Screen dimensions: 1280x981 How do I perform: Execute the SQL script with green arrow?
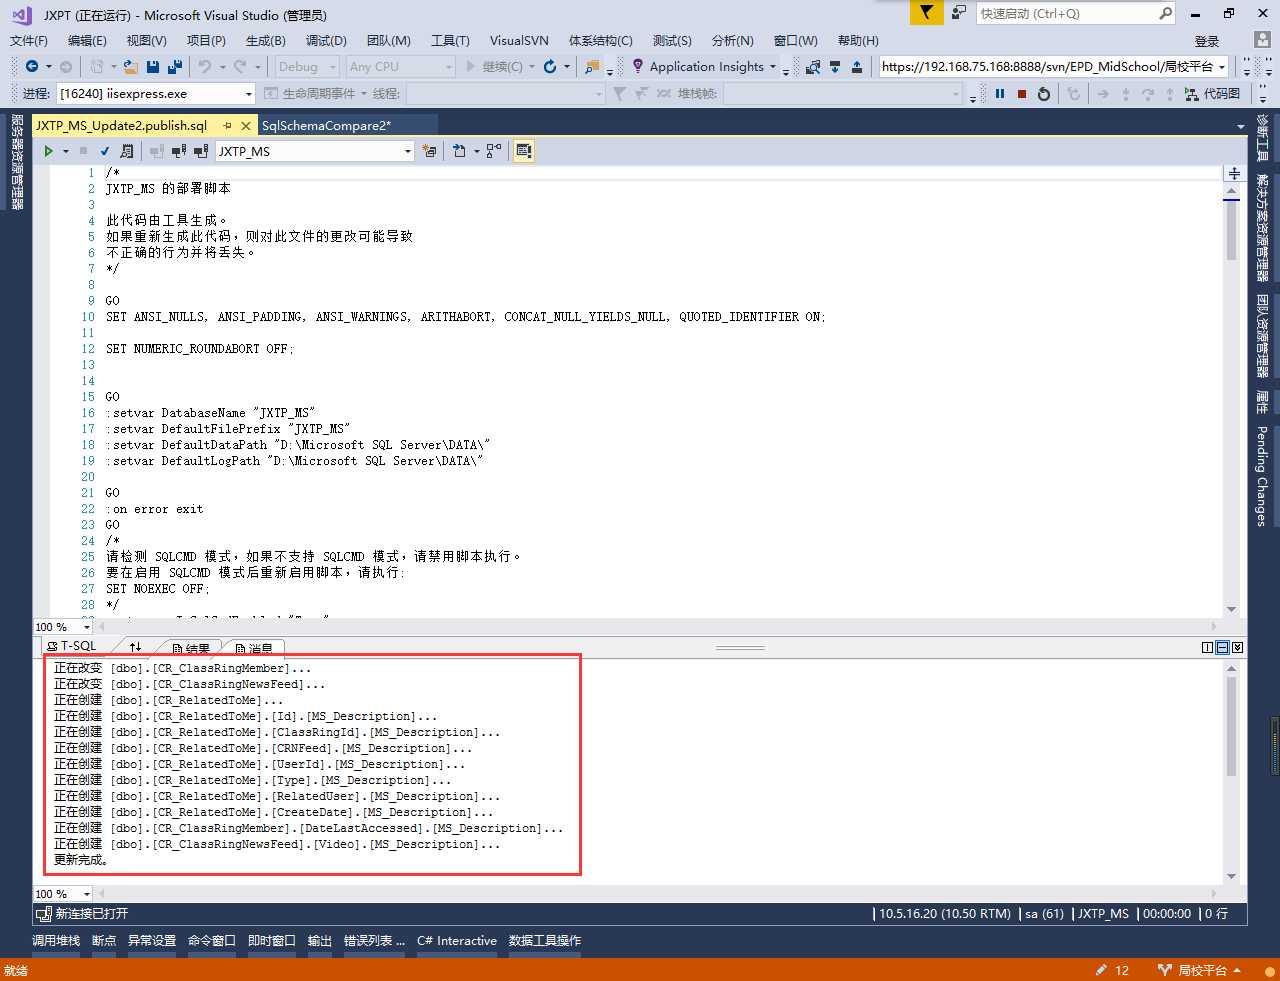[48, 151]
